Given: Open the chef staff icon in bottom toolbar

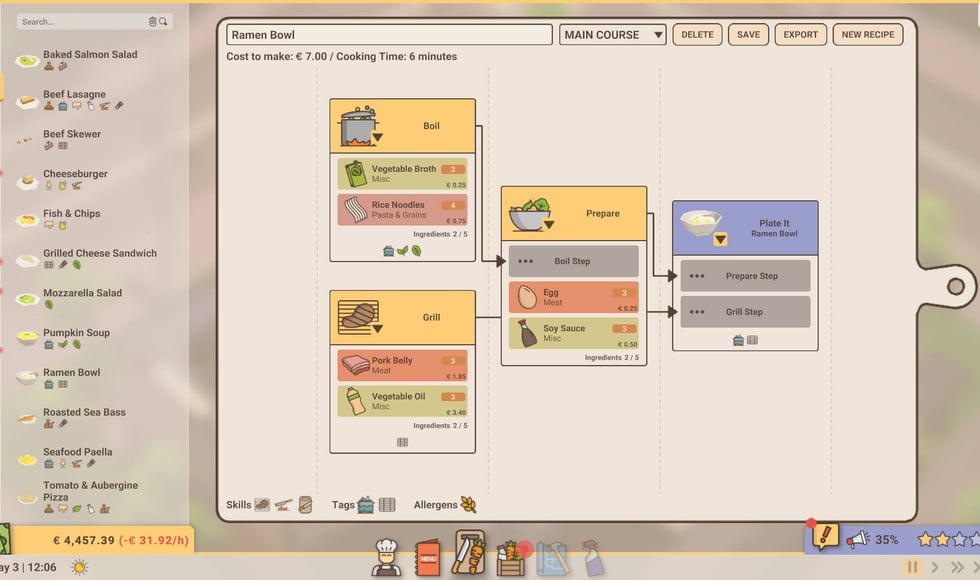Looking at the screenshot, I should coord(386,556).
